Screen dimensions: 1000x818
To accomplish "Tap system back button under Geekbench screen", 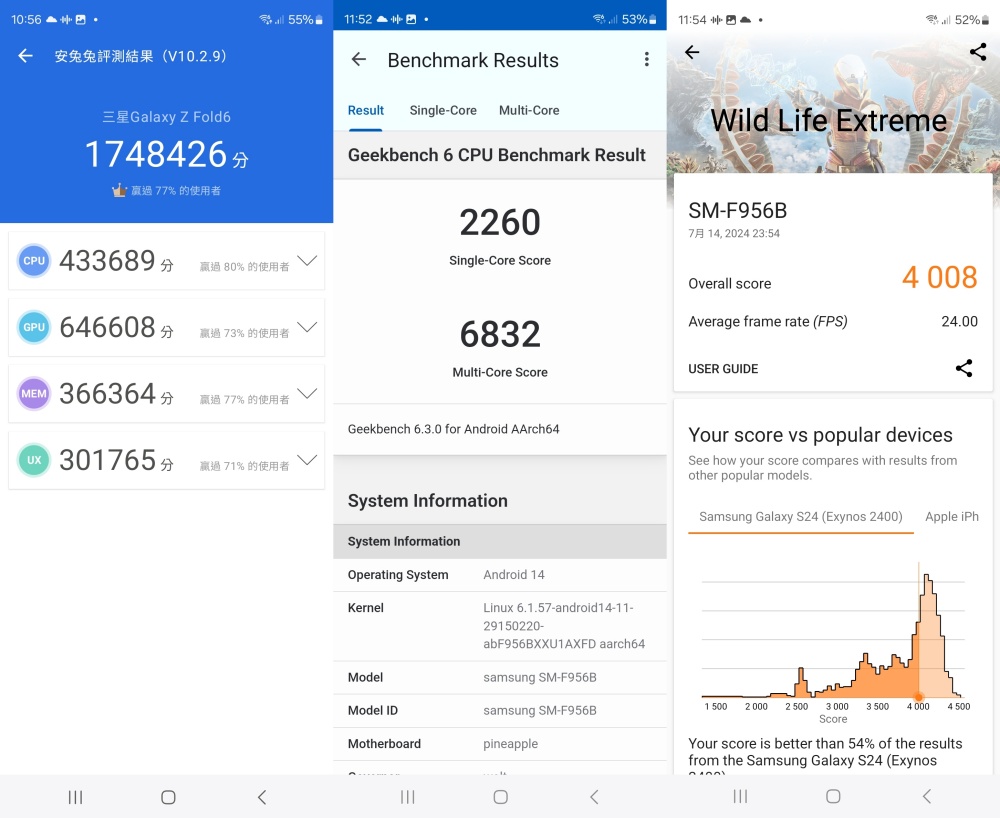I will pos(594,797).
